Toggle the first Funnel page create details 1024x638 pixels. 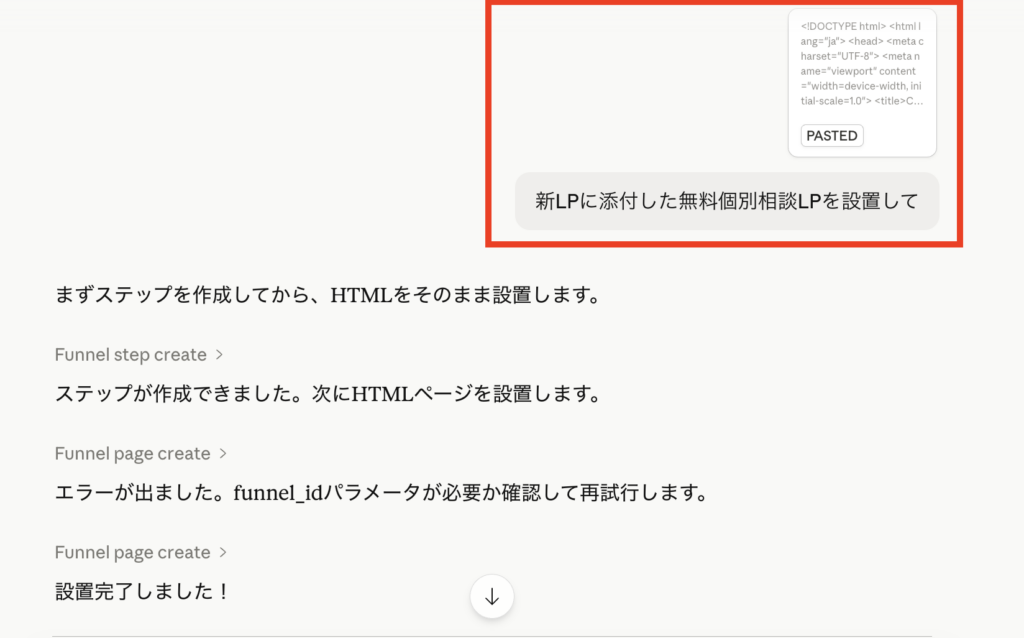pyautogui.click(x=141, y=453)
